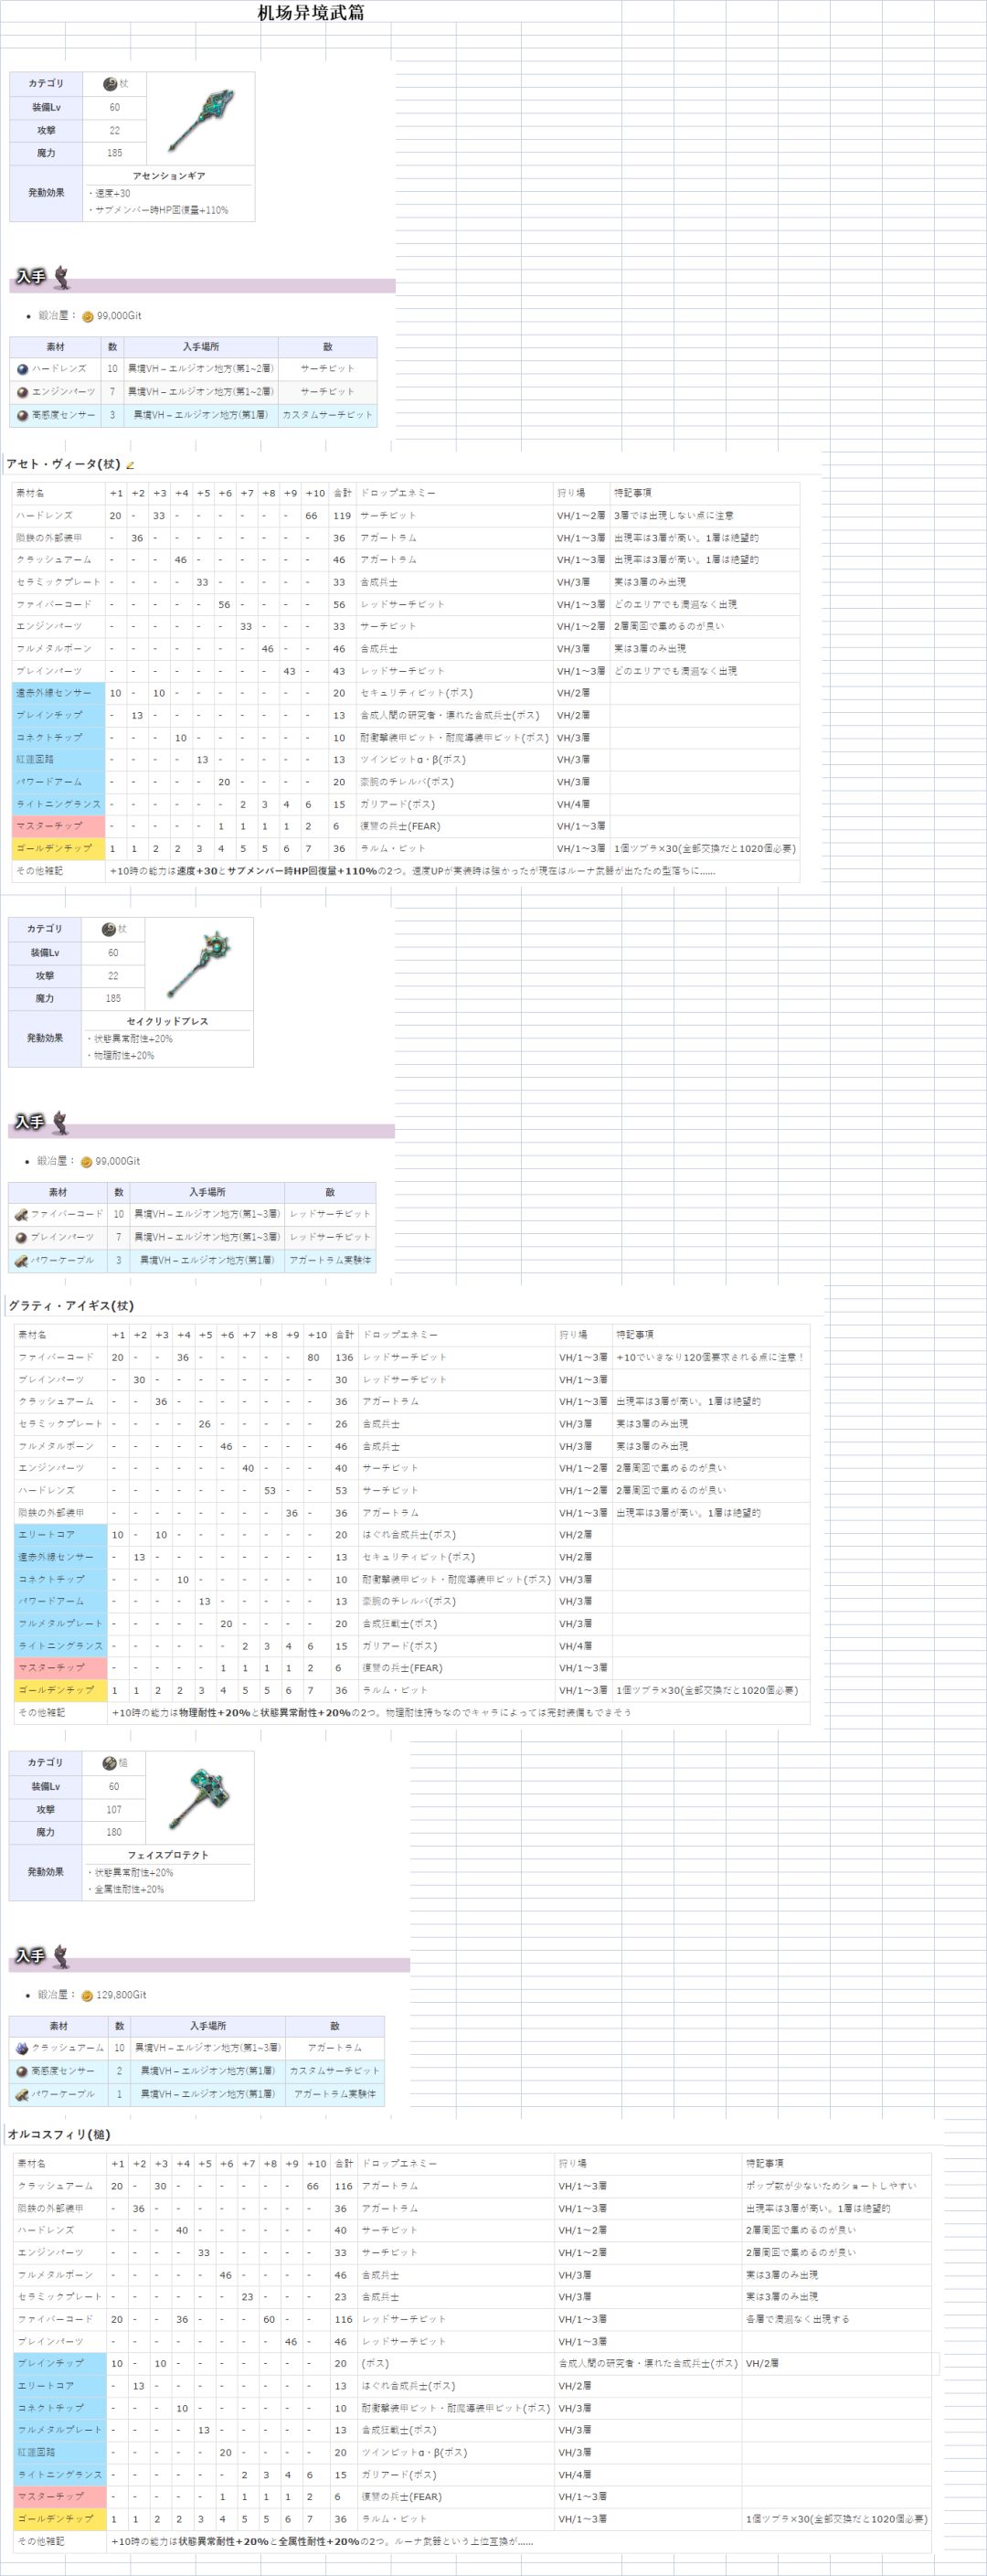987x2576 pixels.
Task: Click the staff category icon in the アセンションギア stat box
Action: point(110,84)
